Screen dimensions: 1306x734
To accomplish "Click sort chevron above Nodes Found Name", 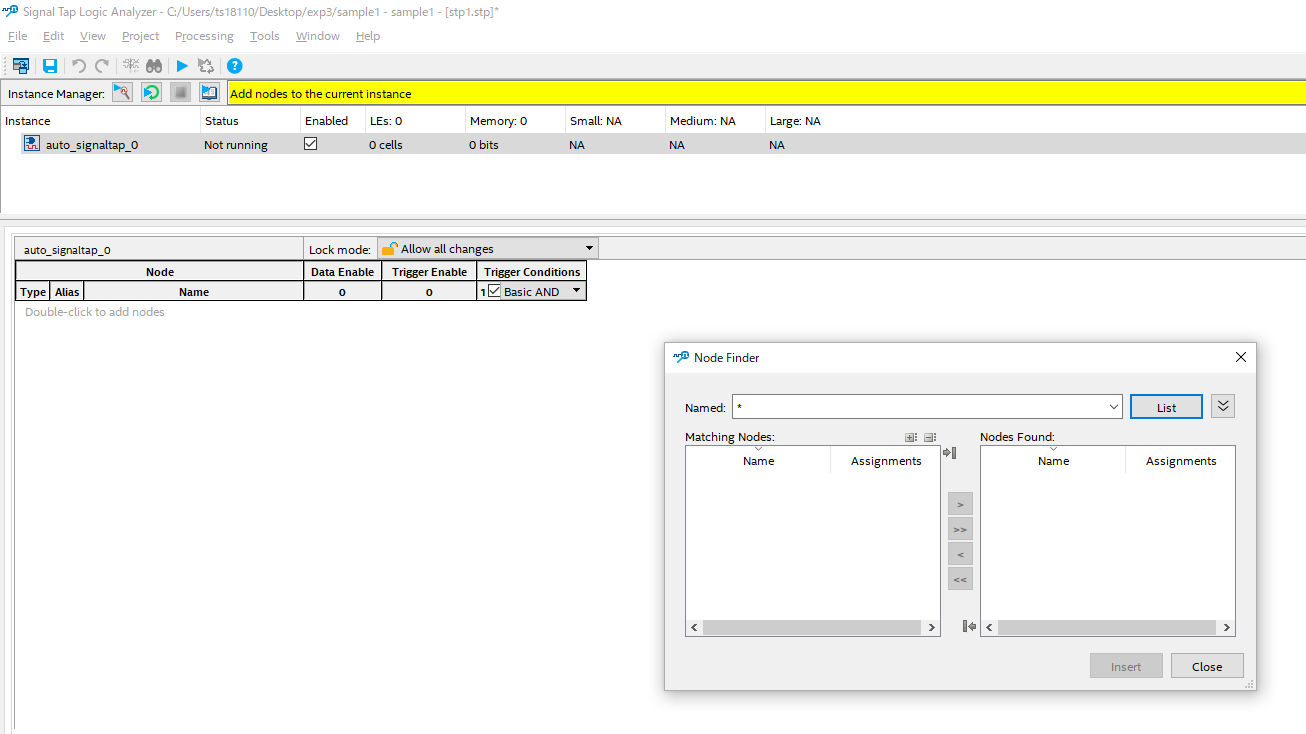I will 1053,449.
